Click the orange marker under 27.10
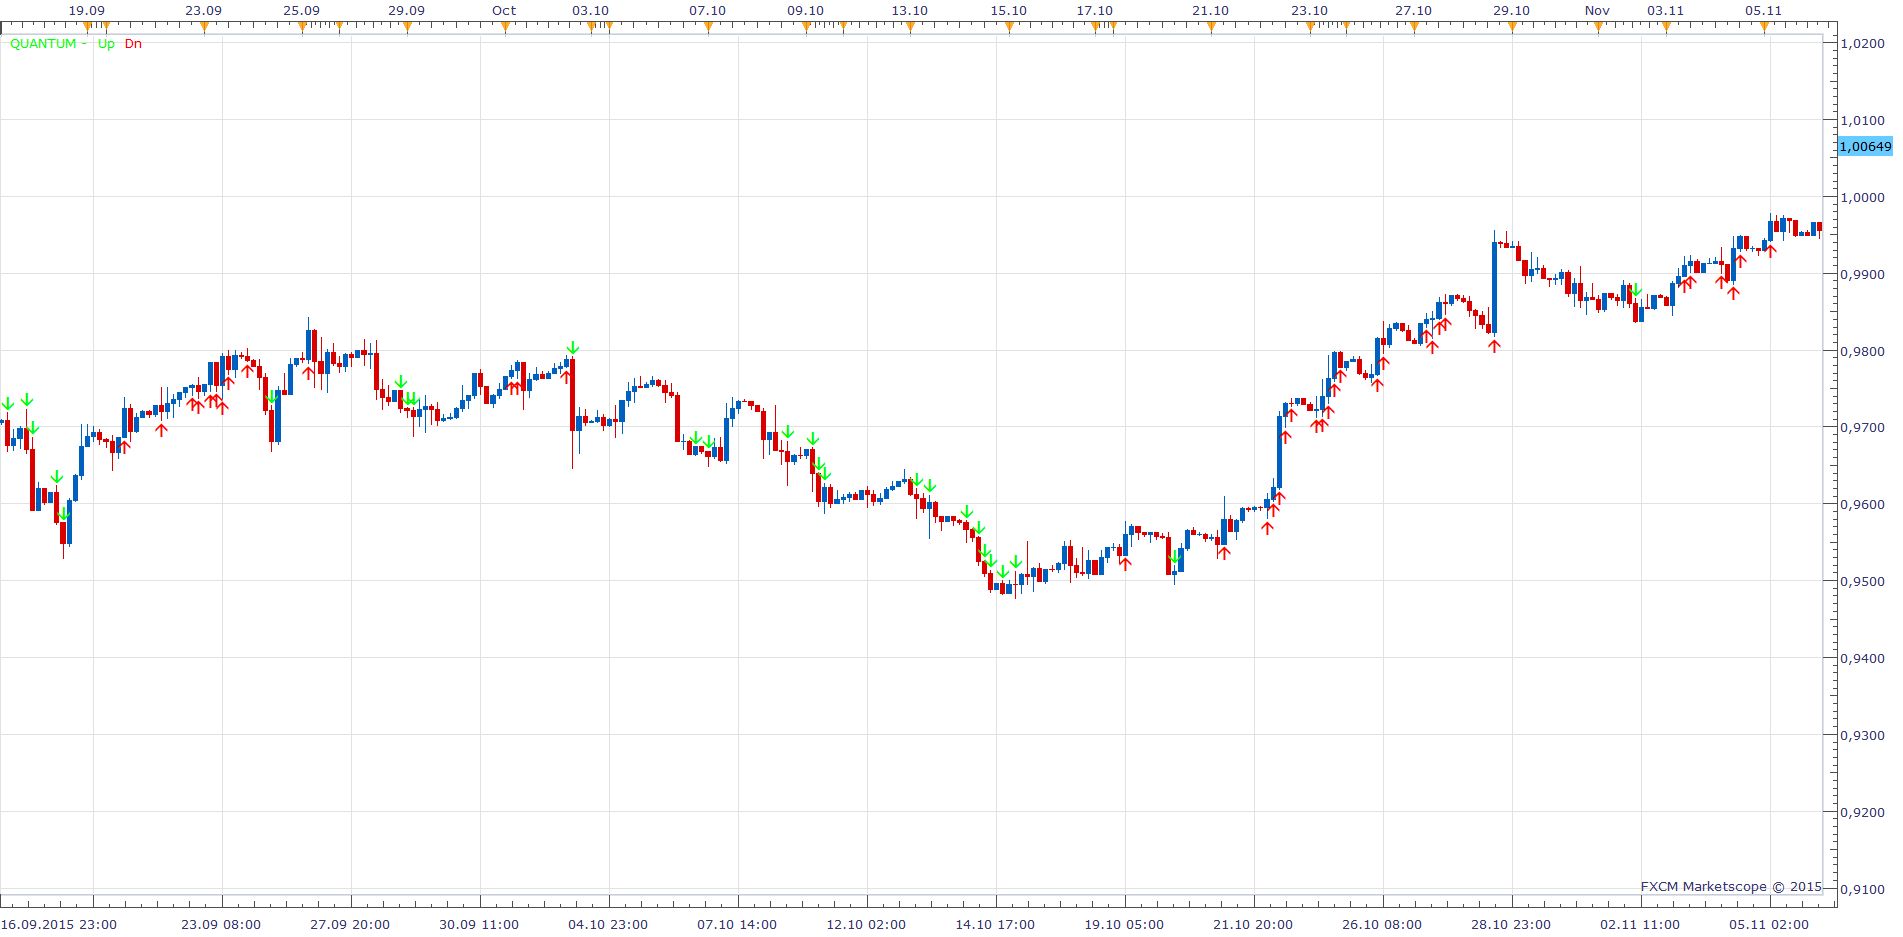The image size is (1903, 937). (x=1414, y=27)
